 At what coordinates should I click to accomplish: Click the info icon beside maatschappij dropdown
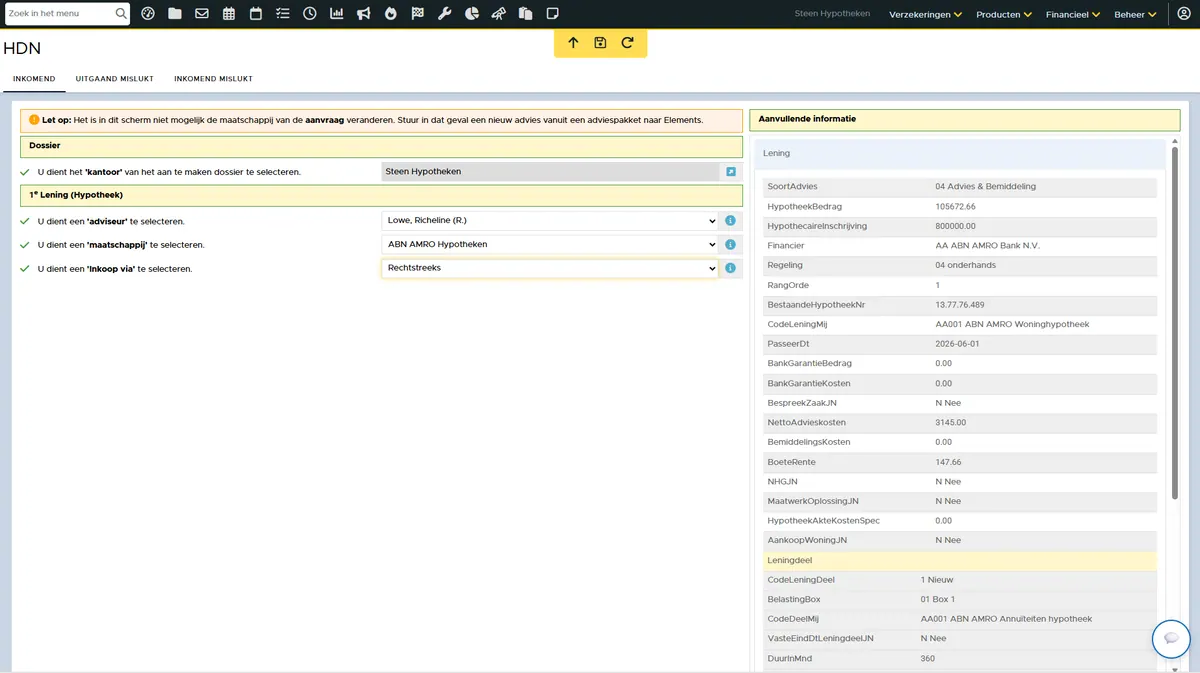point(731,245)
